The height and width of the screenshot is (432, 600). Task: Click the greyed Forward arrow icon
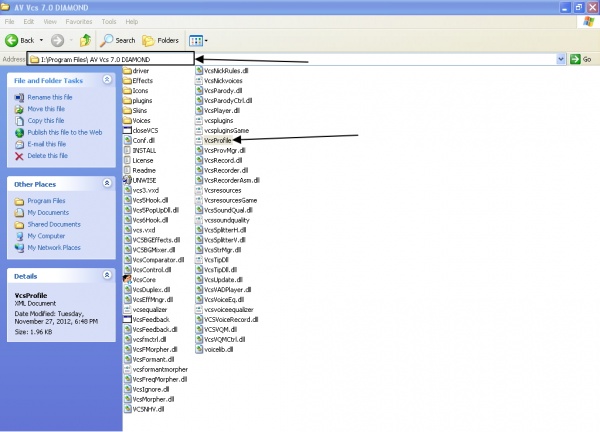(x=57, y=40)
